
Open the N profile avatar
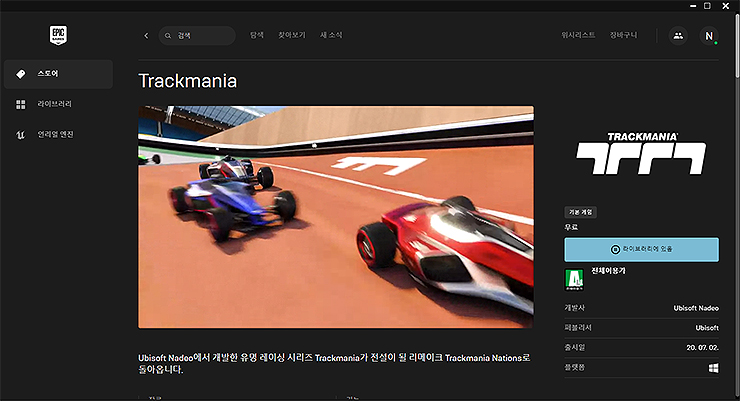(x=709, y=35)
